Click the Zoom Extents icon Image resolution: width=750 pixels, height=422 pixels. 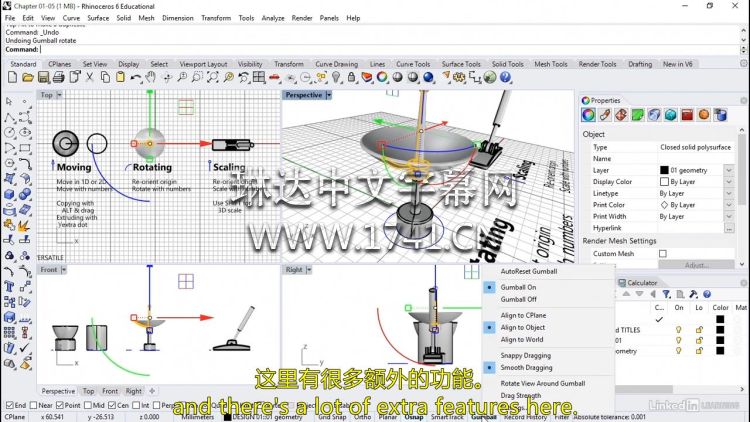click(x=213, y=77)
